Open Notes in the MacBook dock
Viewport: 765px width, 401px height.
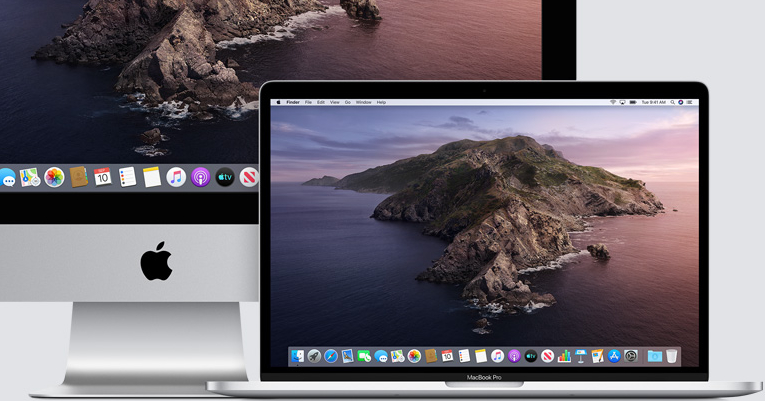click(481, 356)
